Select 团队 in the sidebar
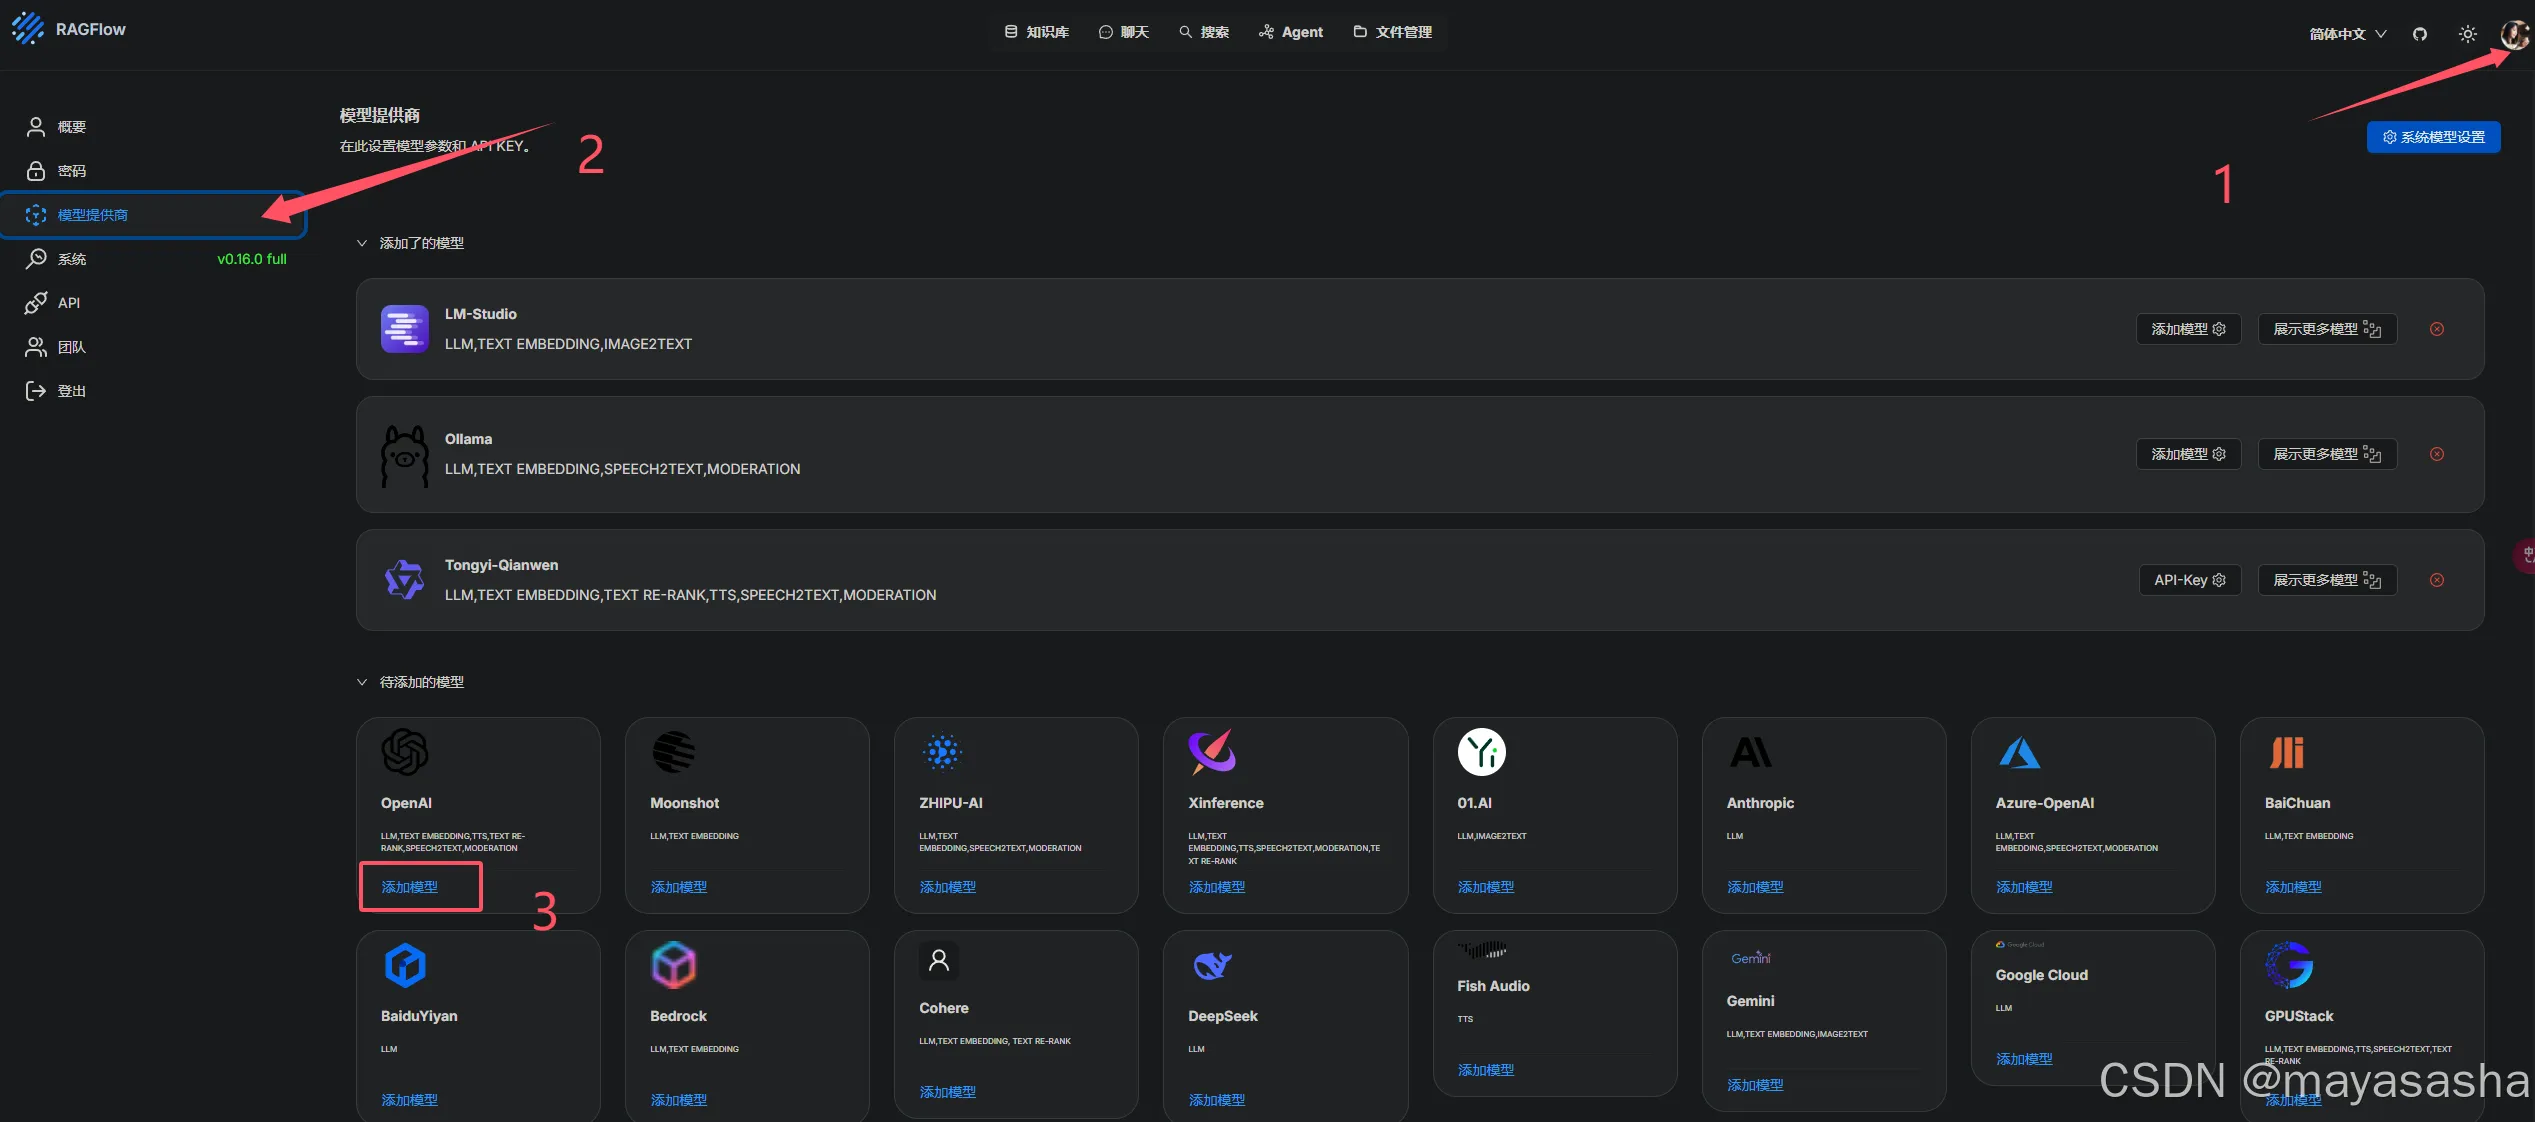This screenshot has width=2535, height=1122. click(155, 347)
